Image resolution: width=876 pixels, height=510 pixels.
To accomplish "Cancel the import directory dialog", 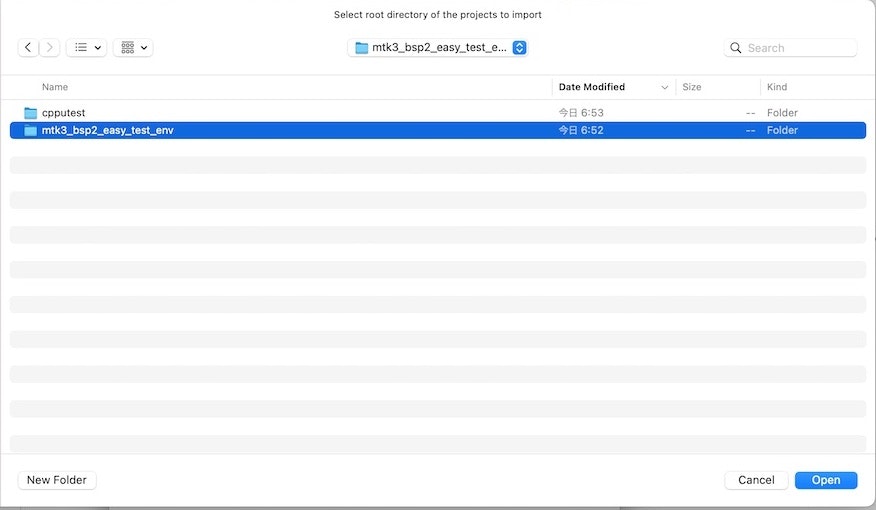I will pyautogui.click(x=756, y=480).
